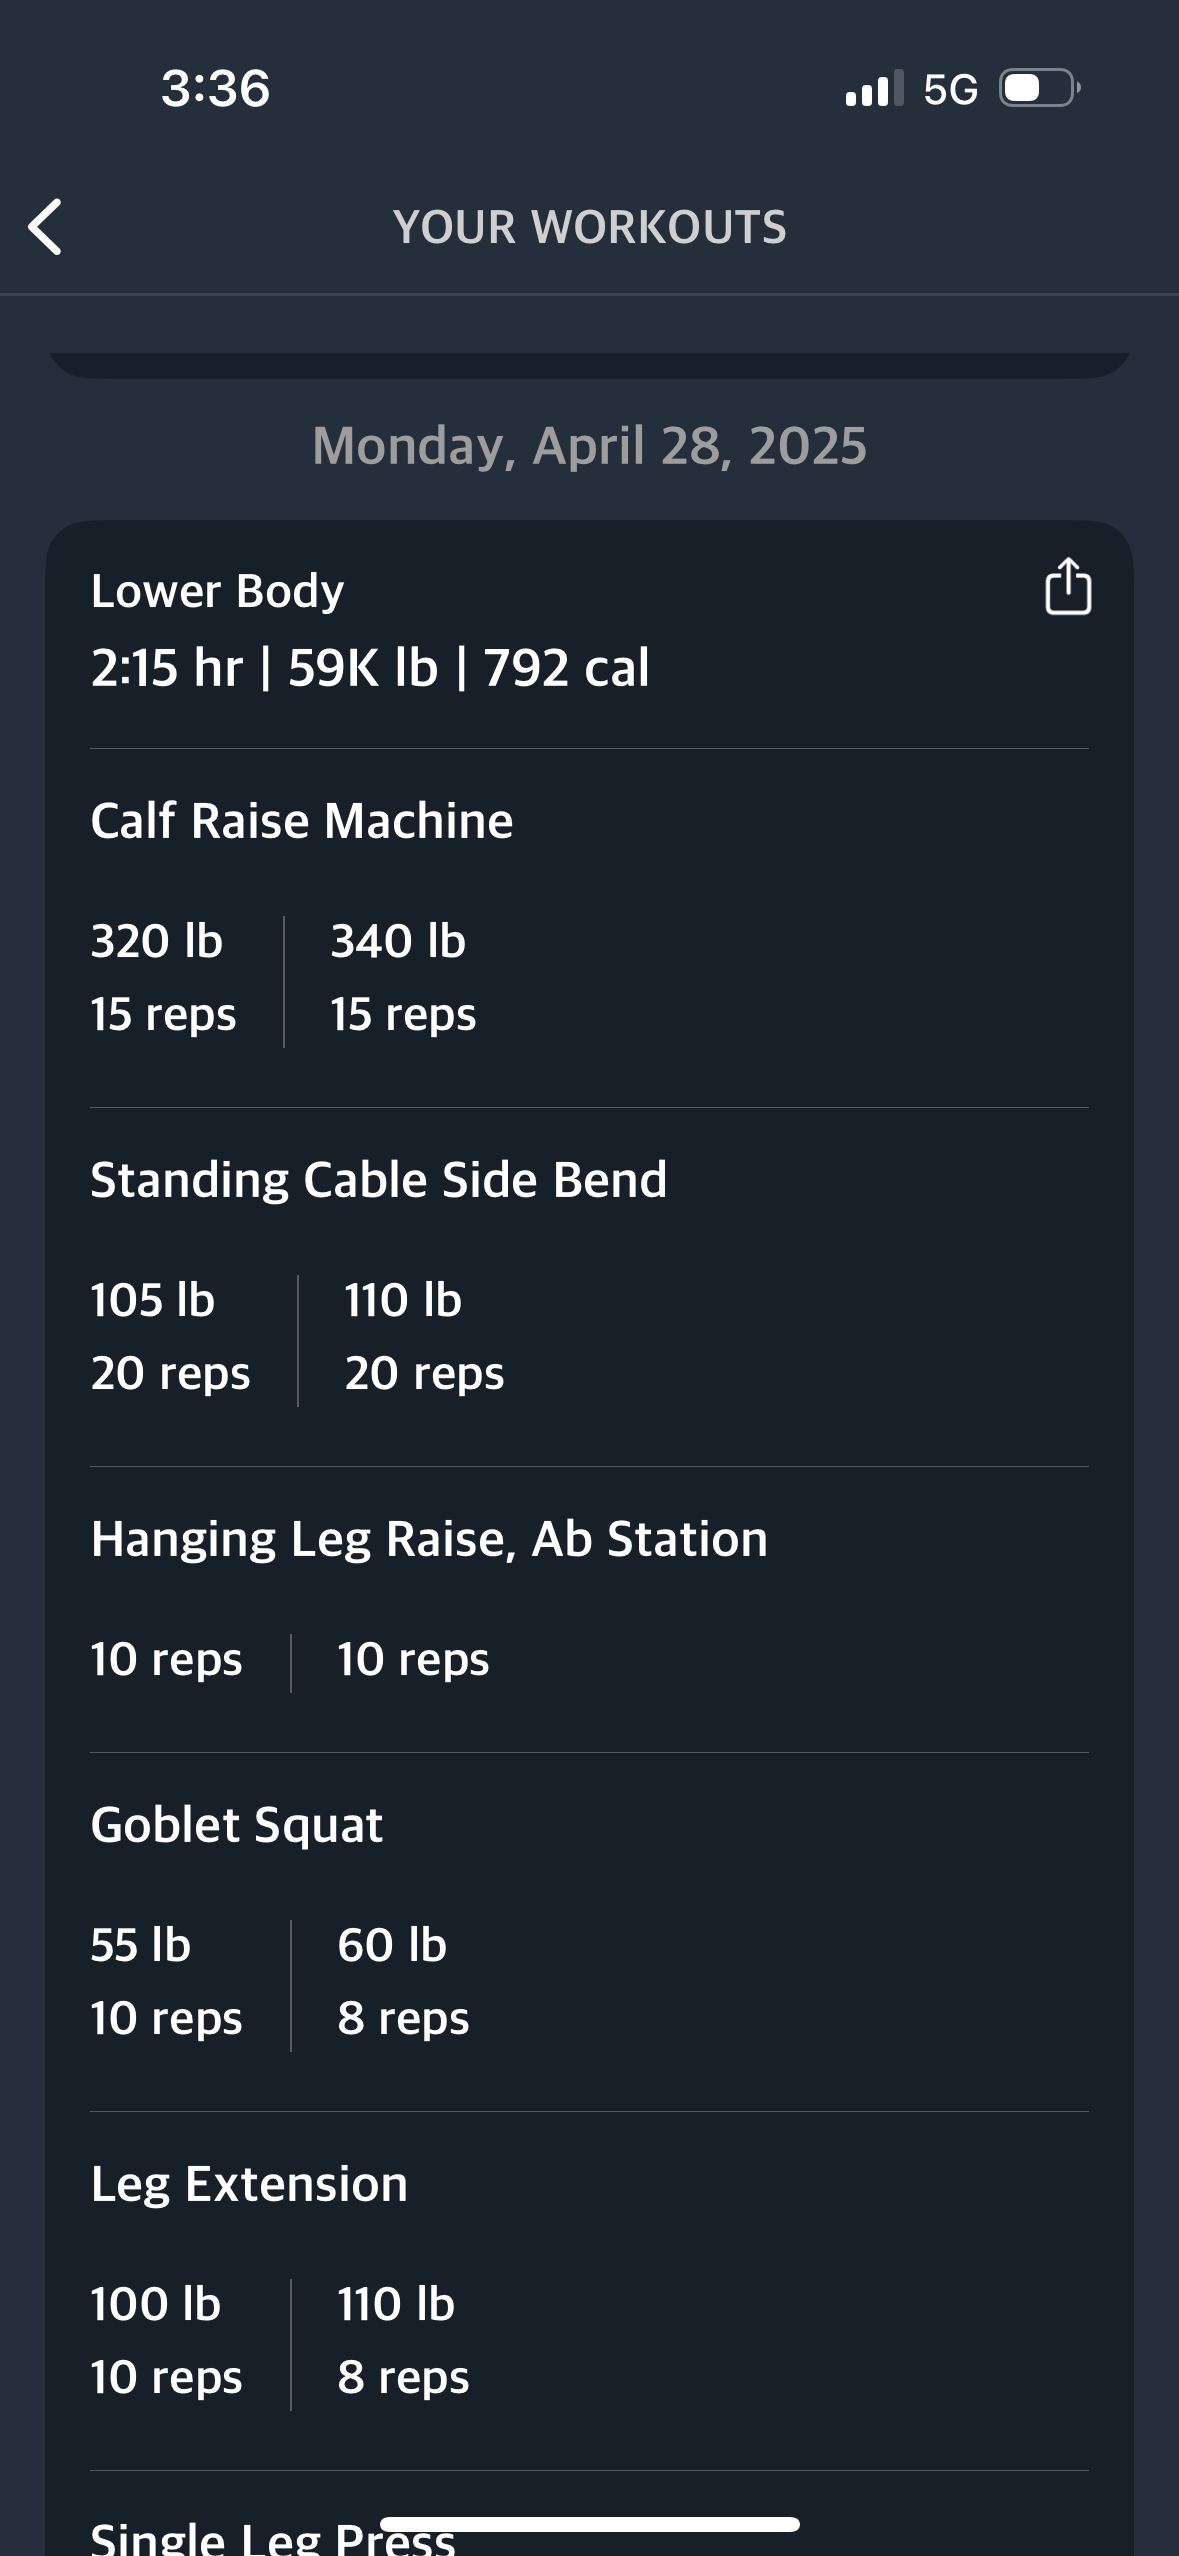Select the 105 lb side bend set

170,1336
